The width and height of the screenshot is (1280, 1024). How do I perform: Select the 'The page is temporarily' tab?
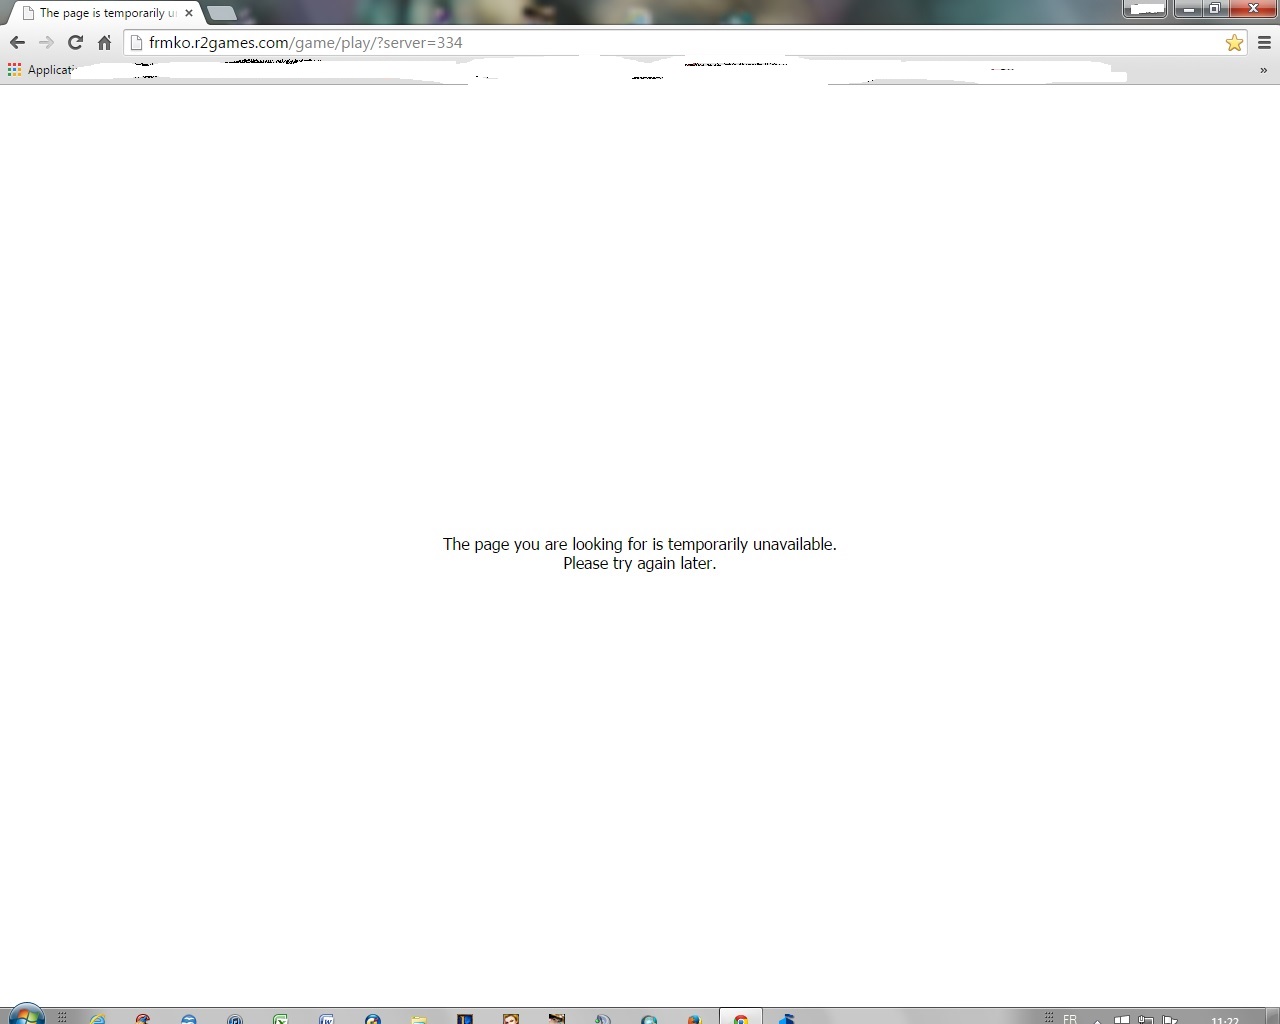point(100,13)
